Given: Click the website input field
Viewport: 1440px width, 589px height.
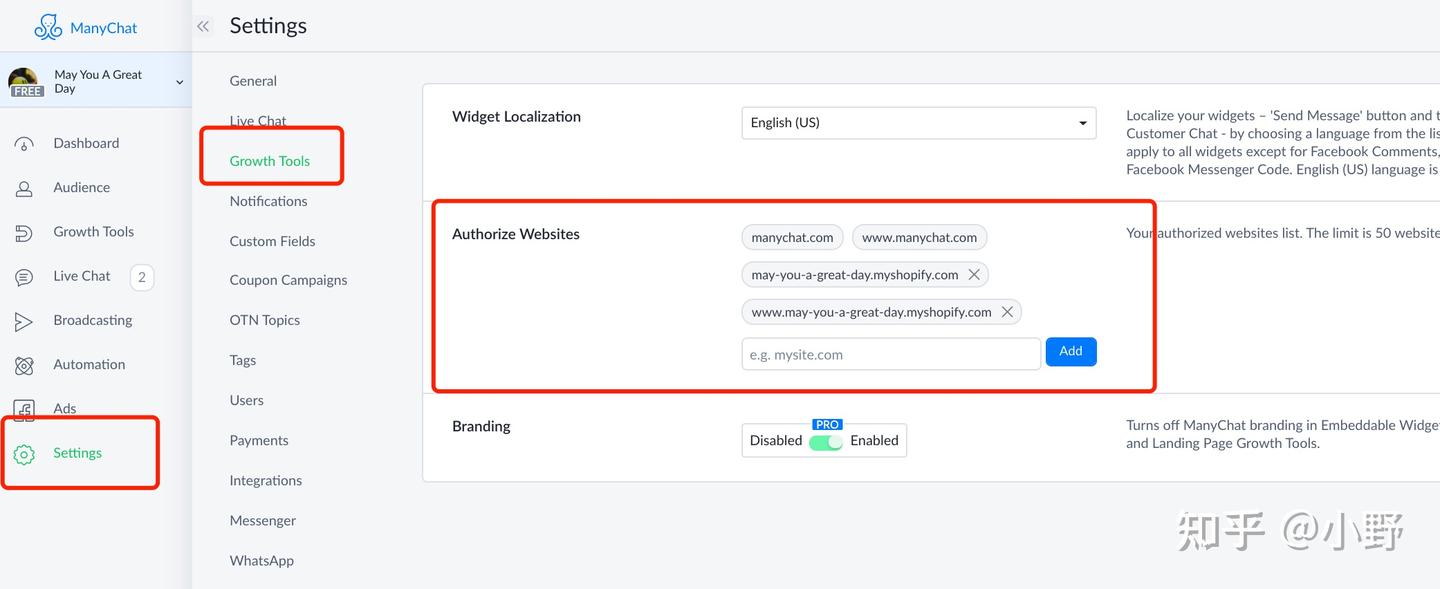Looking at the screenshot, I should [x=890, y=354].
